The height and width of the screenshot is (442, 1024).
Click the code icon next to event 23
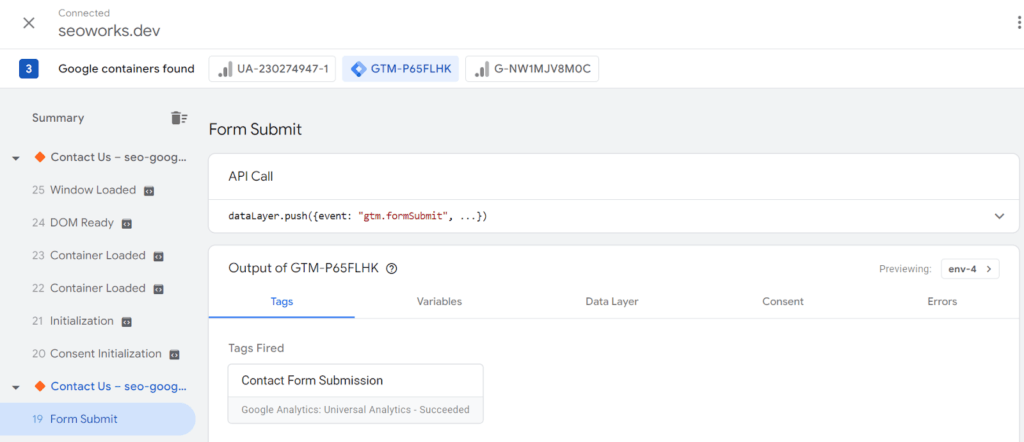click(158, 257)
